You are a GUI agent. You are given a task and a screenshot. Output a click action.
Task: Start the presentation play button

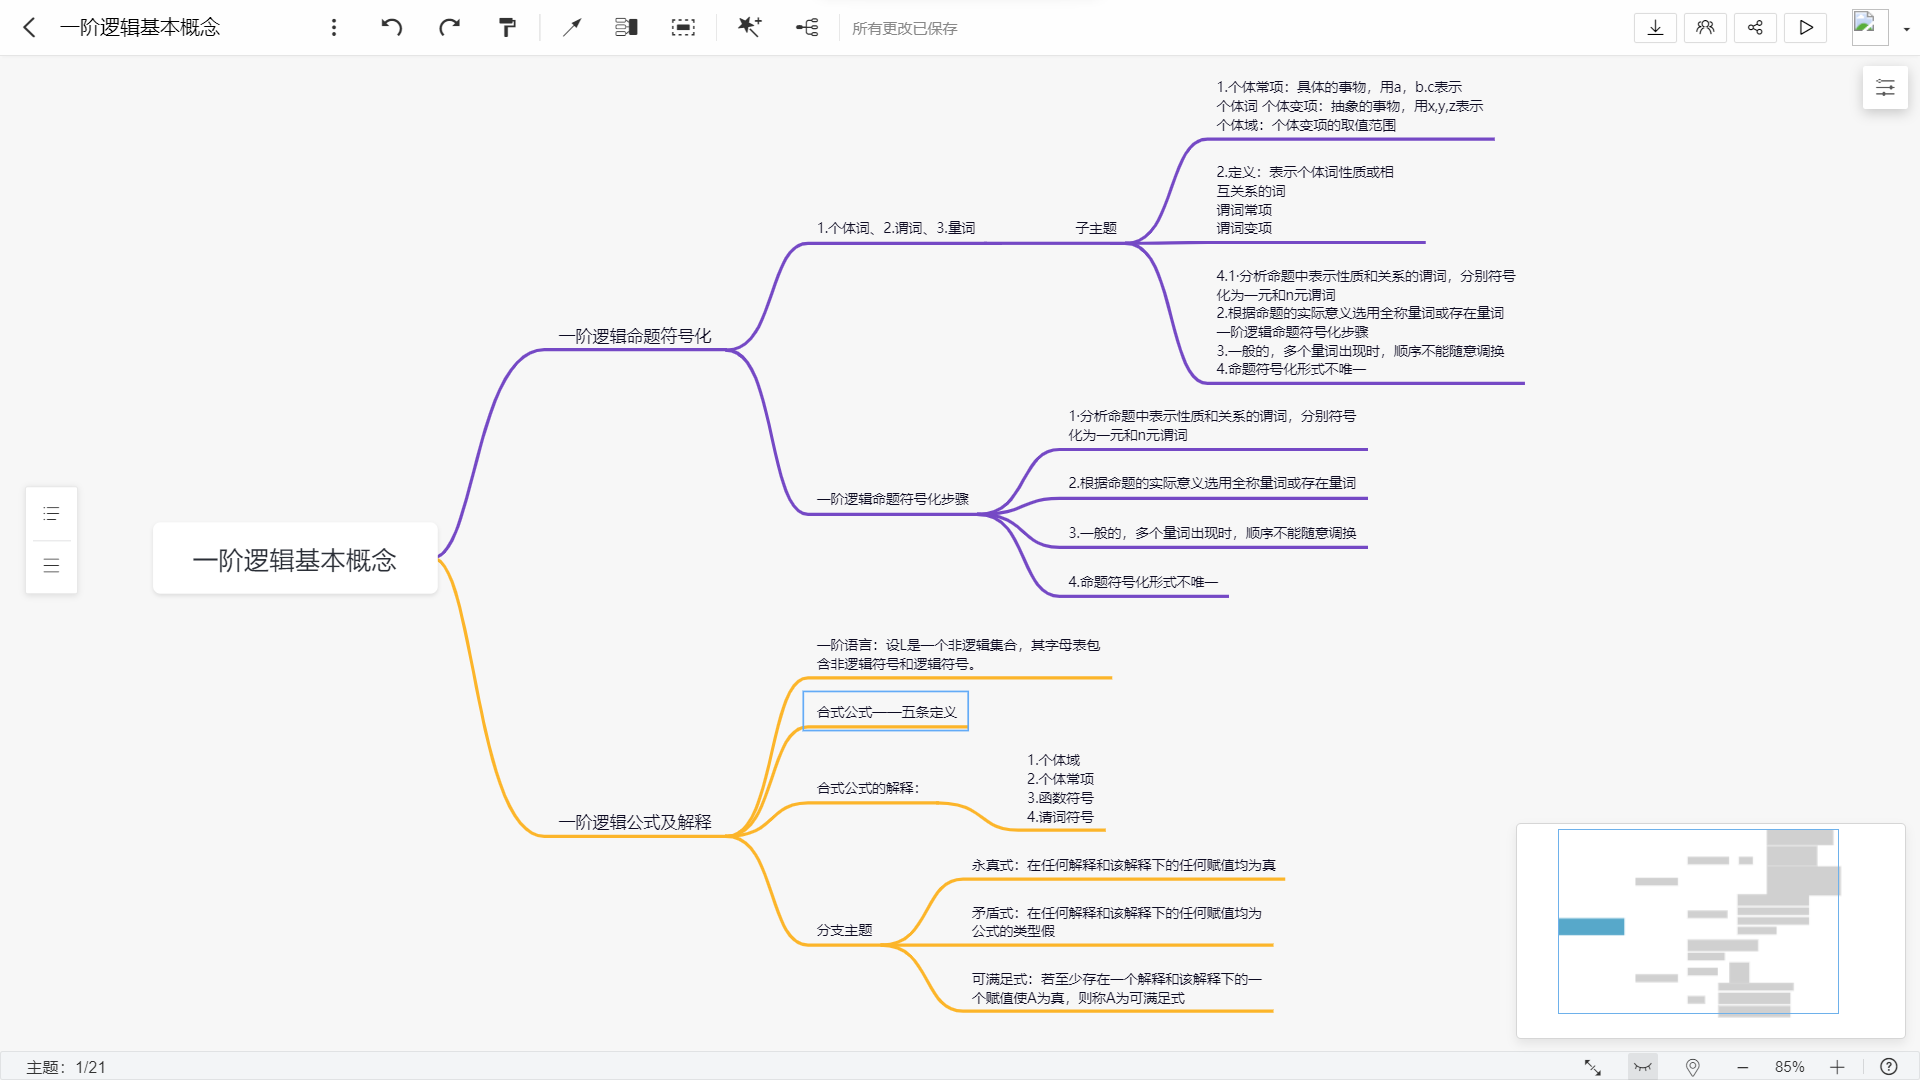1805,27
